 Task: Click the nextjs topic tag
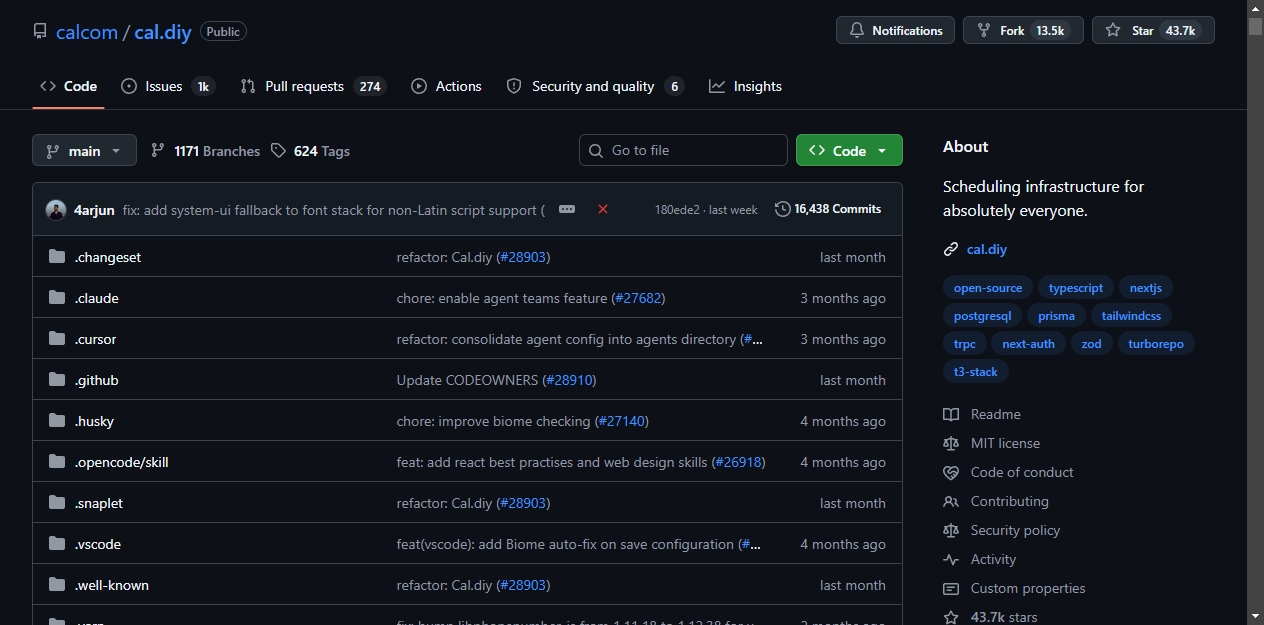click(x=1146, y=288)
